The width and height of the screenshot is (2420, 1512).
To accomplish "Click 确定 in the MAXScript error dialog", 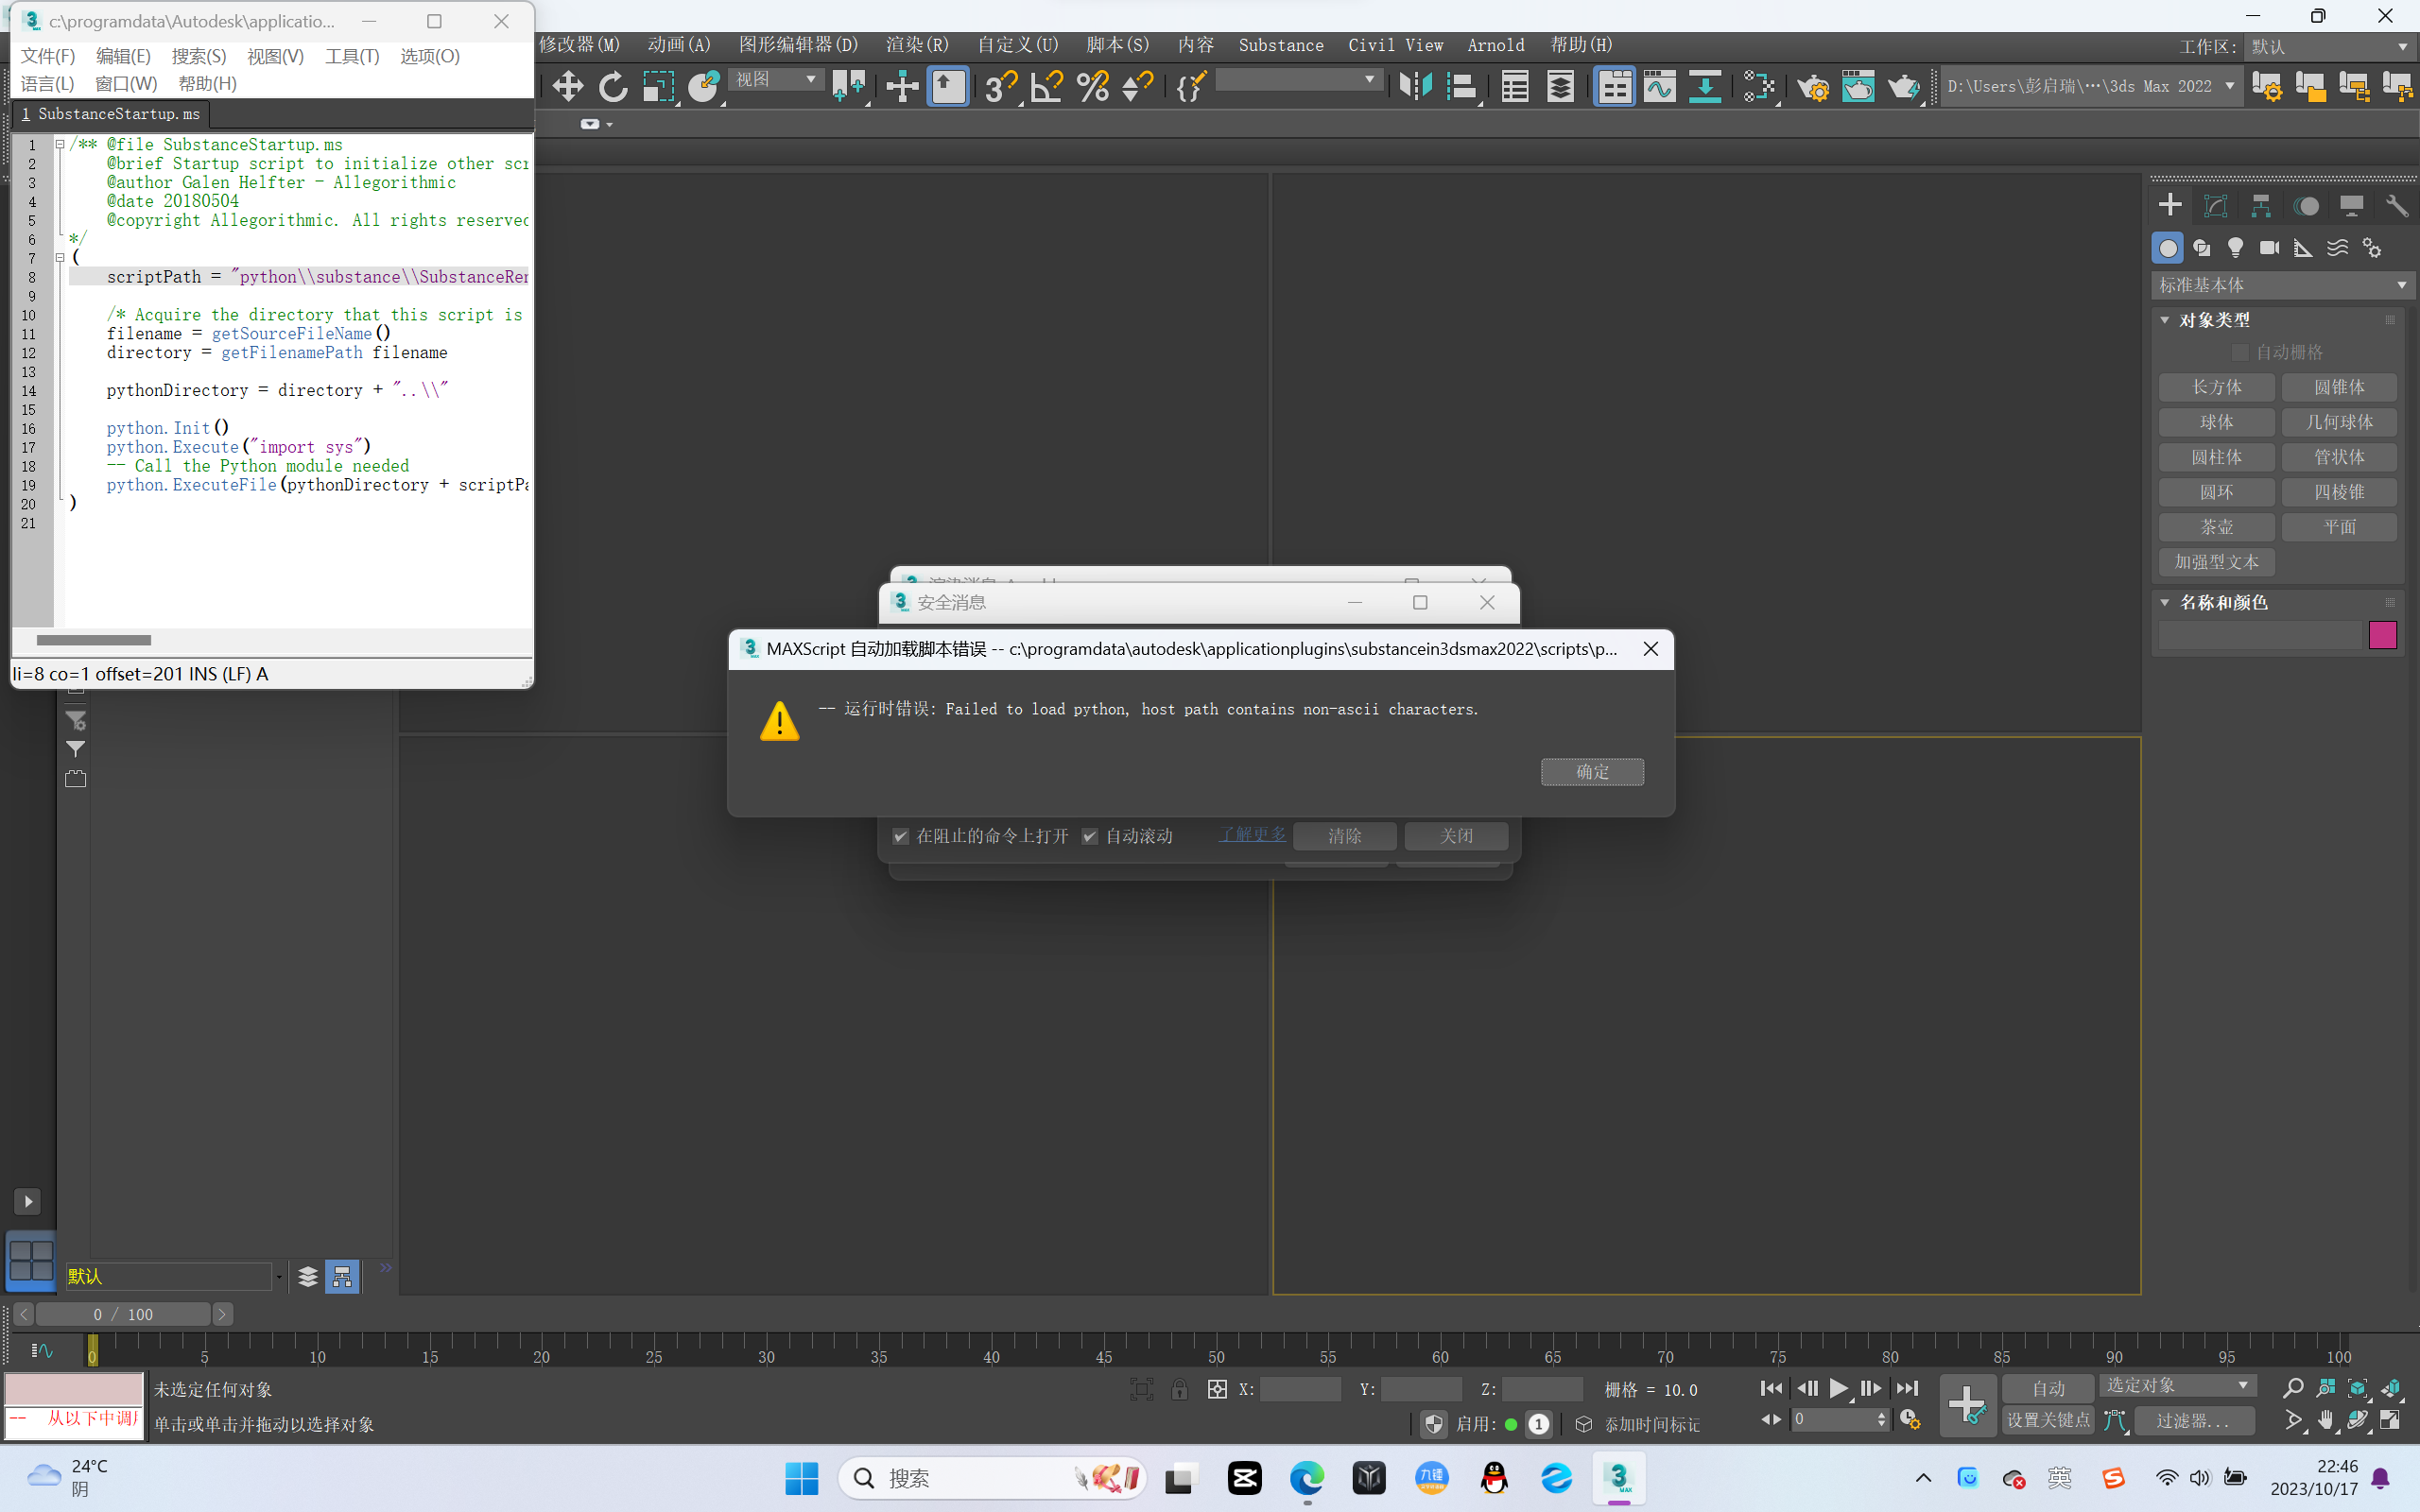I will pyautogui.click(x=1592, y=772).
